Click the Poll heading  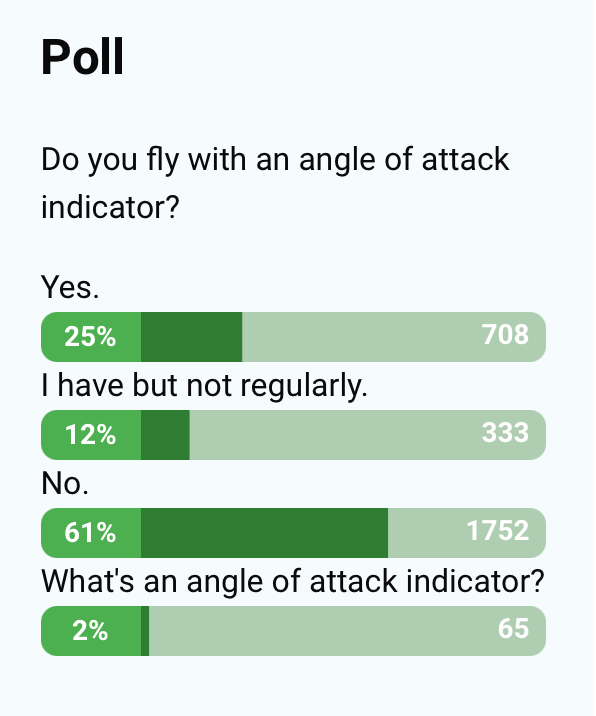click(x=82, y=57)
